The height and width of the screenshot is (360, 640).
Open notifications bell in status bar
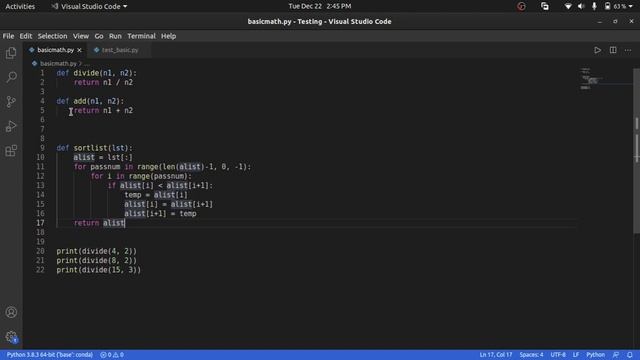click(630, 355)
